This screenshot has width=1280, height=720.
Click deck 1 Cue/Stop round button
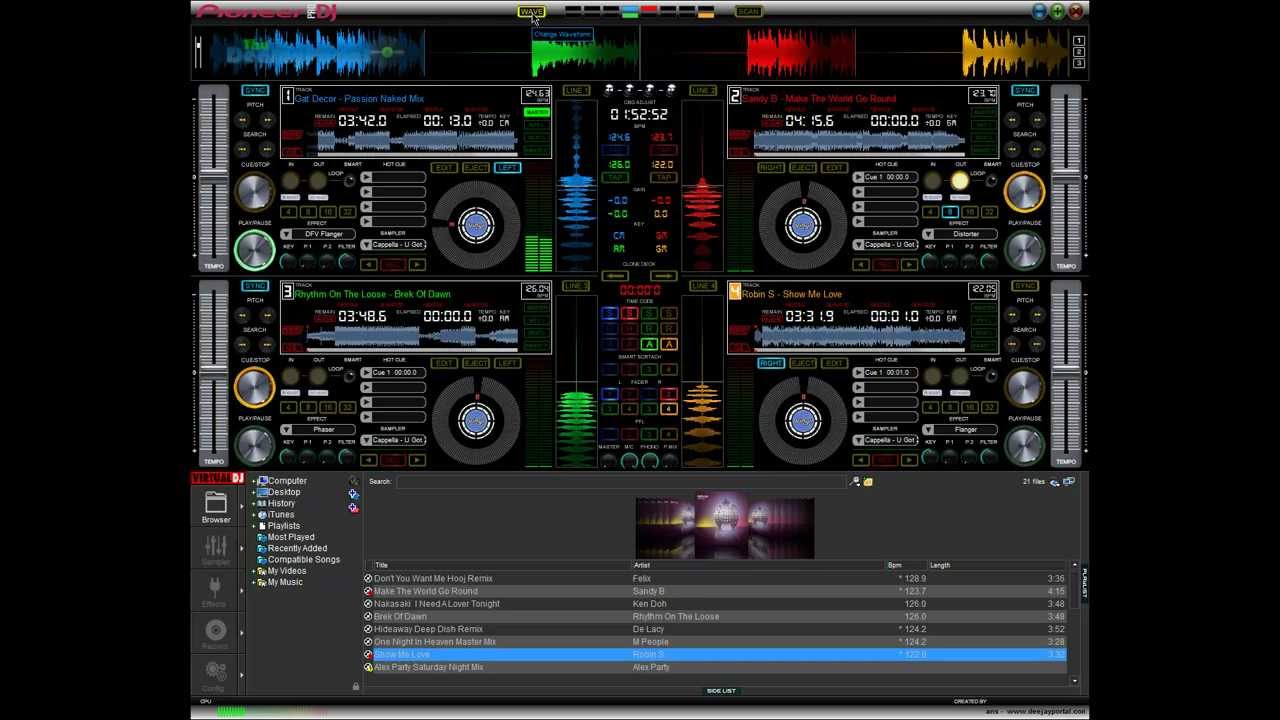254,192
